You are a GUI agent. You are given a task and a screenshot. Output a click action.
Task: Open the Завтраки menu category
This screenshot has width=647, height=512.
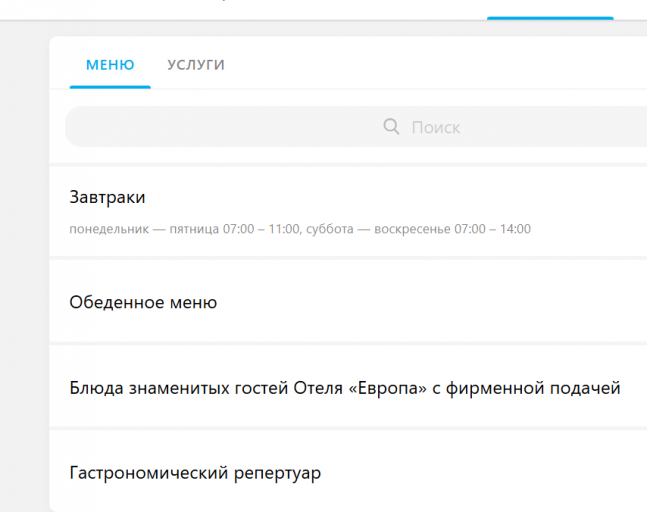pyautogui.click(x=348, y=211)
